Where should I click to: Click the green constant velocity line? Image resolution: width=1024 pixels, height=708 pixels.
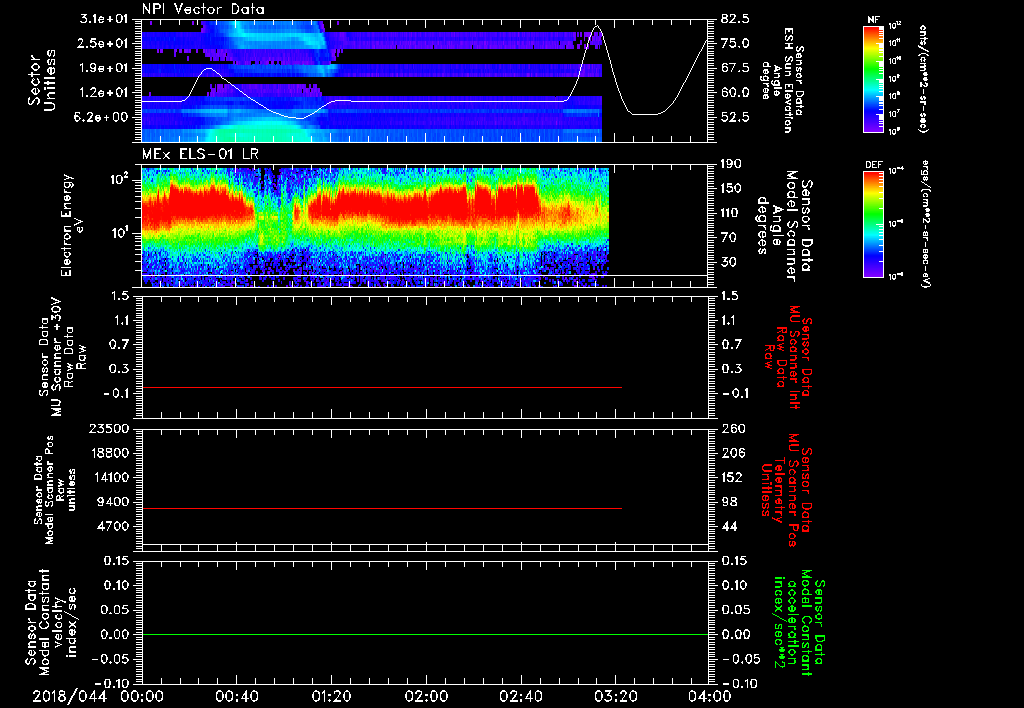coord(425,634)
